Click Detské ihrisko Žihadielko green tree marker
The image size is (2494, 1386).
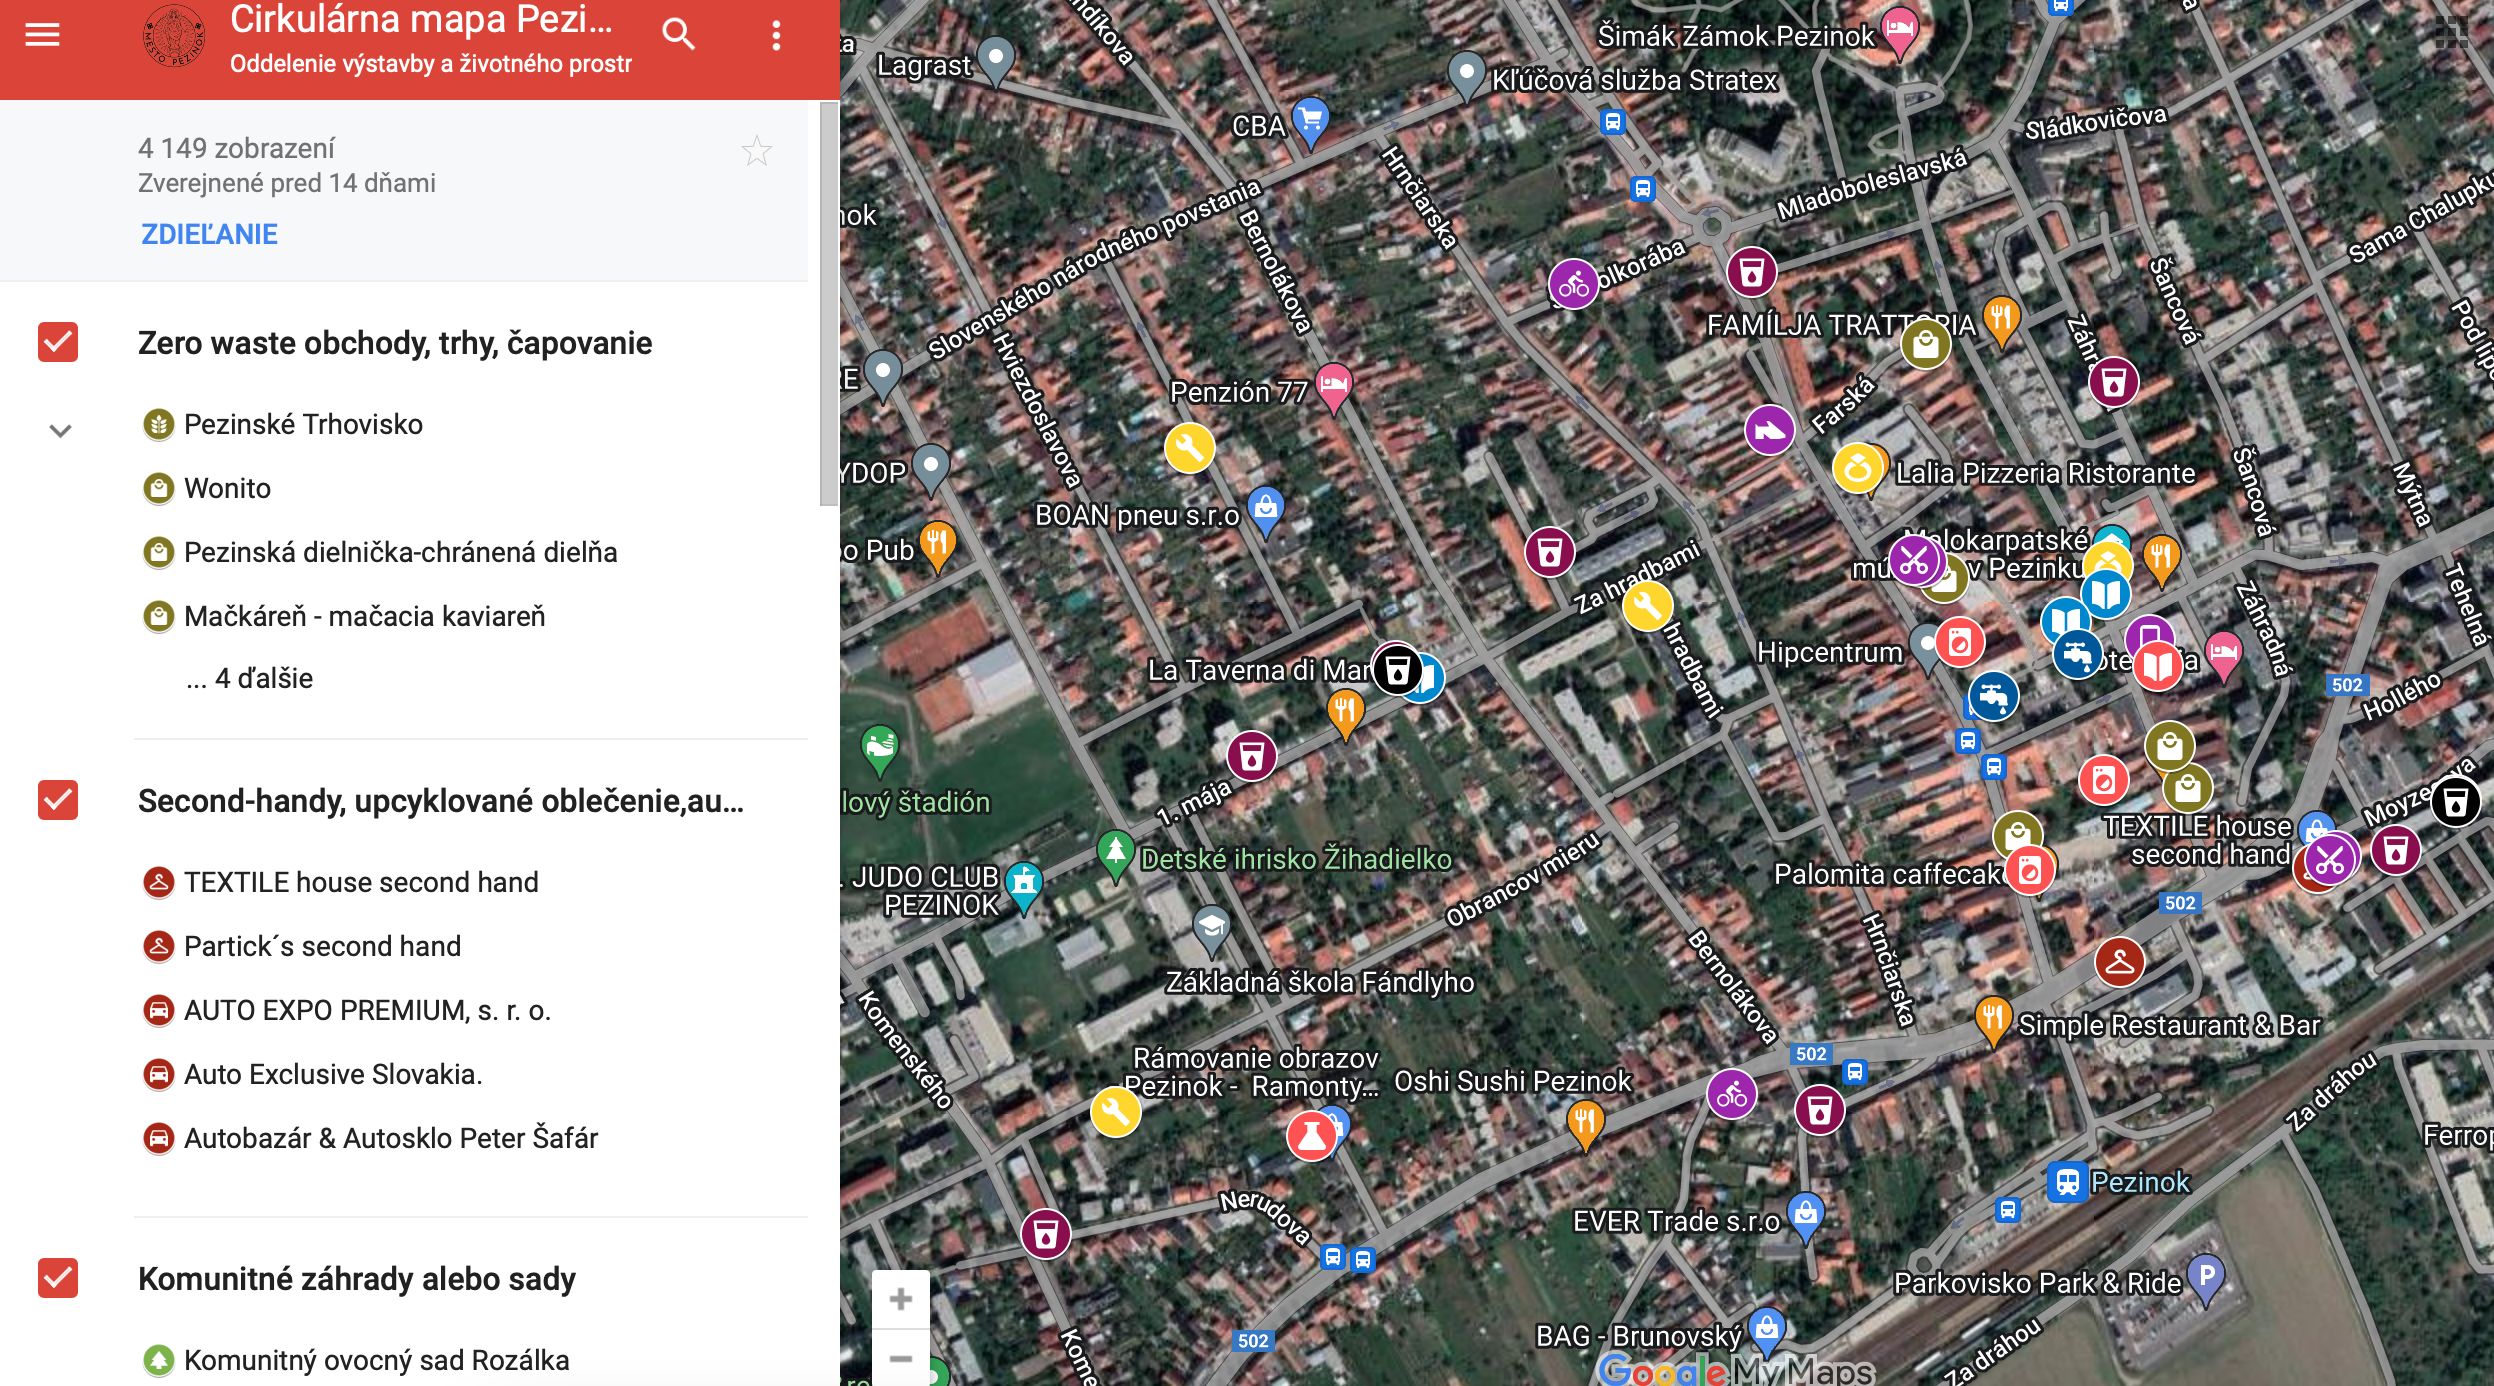pyautogui.click(x=1115, y=855)
